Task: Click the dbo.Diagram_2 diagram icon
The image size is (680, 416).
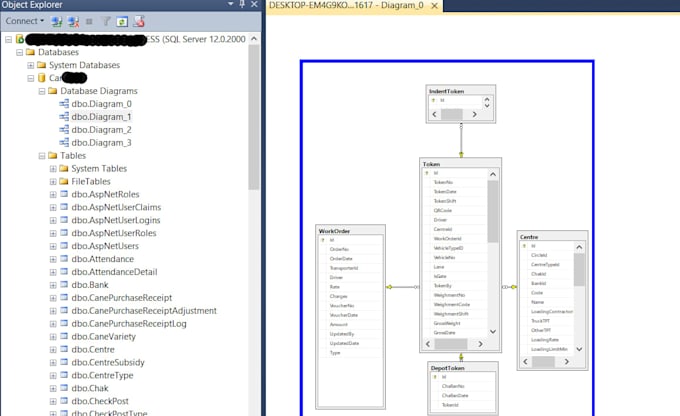Action: tap(65, 130)
